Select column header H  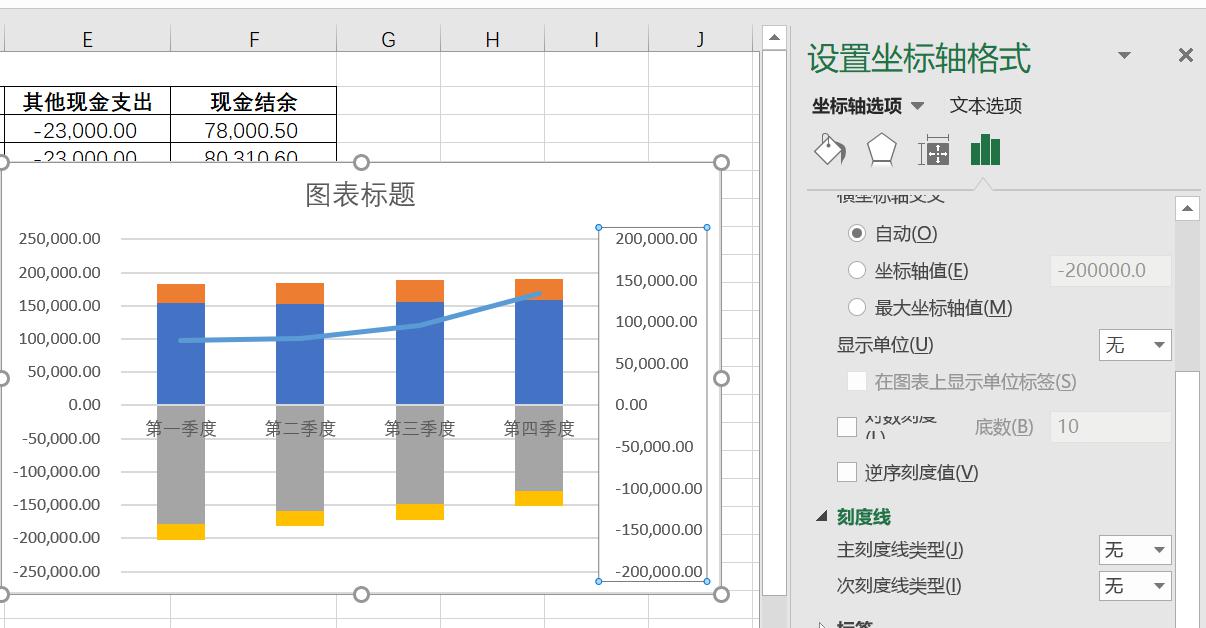492,39
